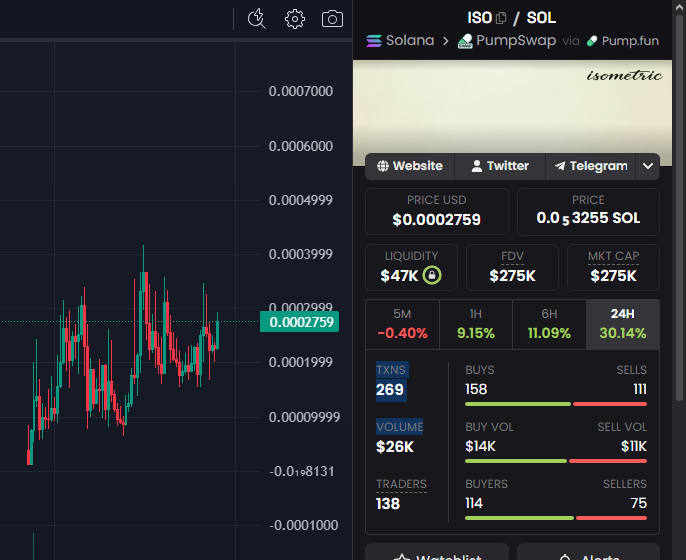Image resolution: width=686 pixels, height=560 pixels.
Task: Click the BUY VOL $14K value
Action: click(x=480, y=446)
